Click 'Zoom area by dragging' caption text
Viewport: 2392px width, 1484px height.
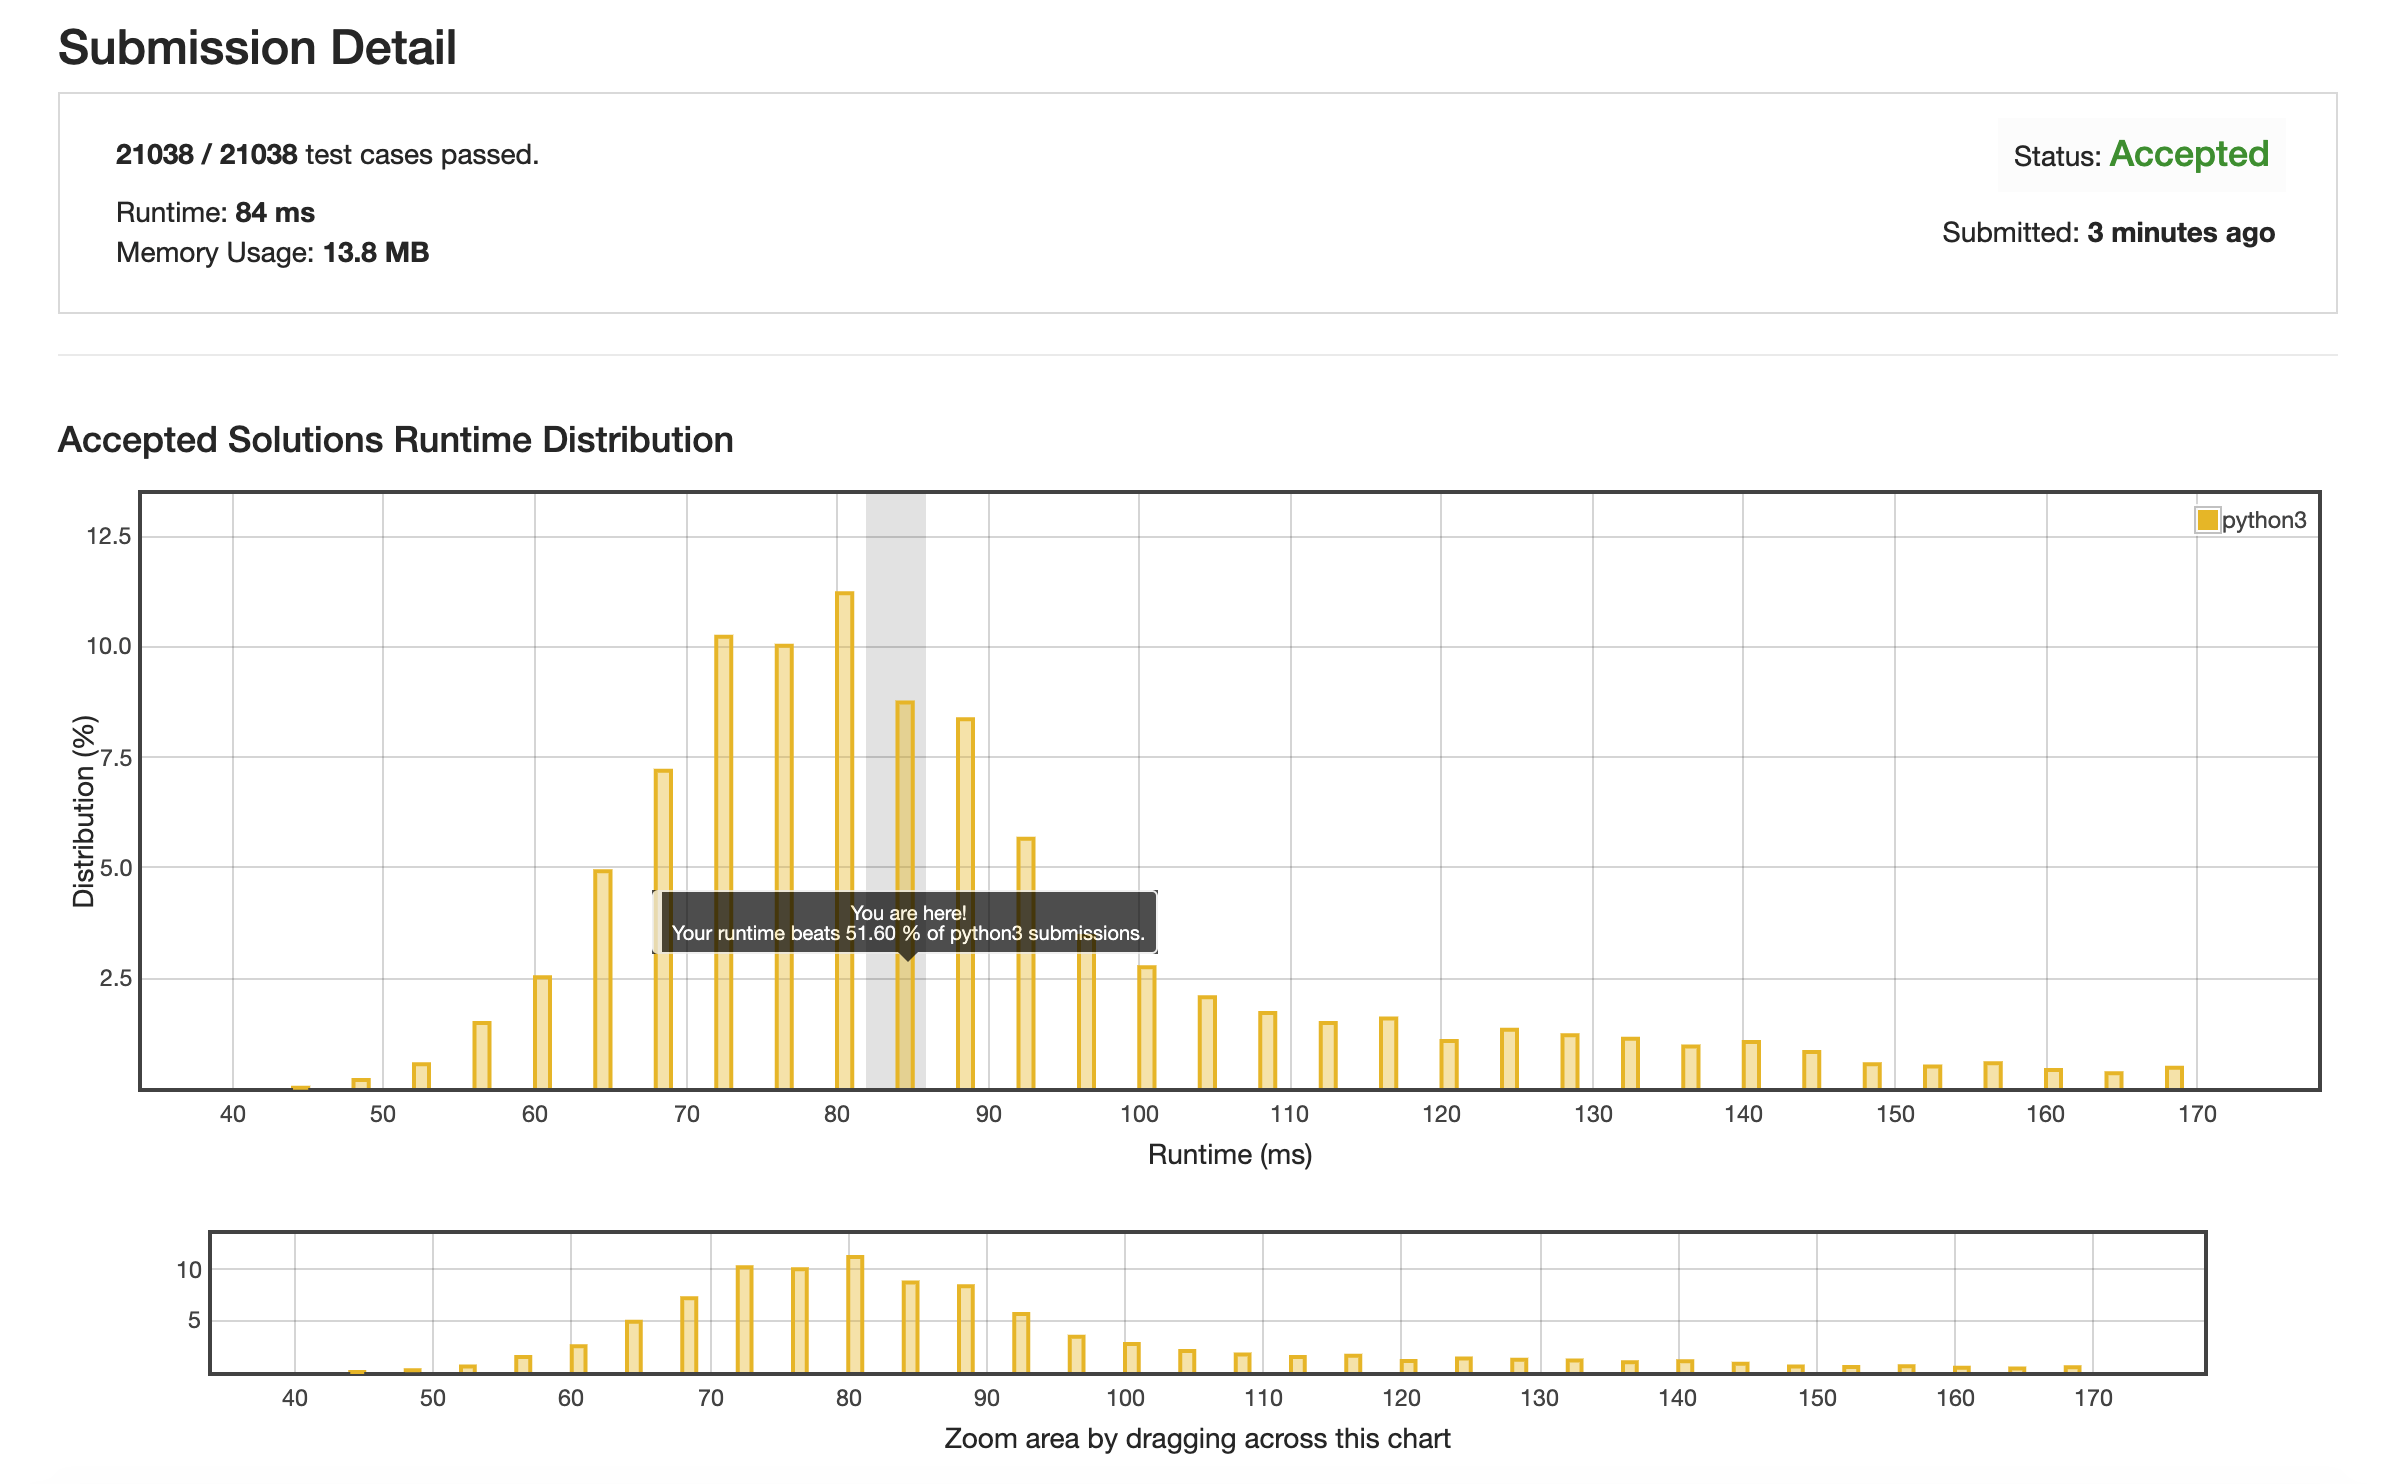click(x=1196, y=1438)
